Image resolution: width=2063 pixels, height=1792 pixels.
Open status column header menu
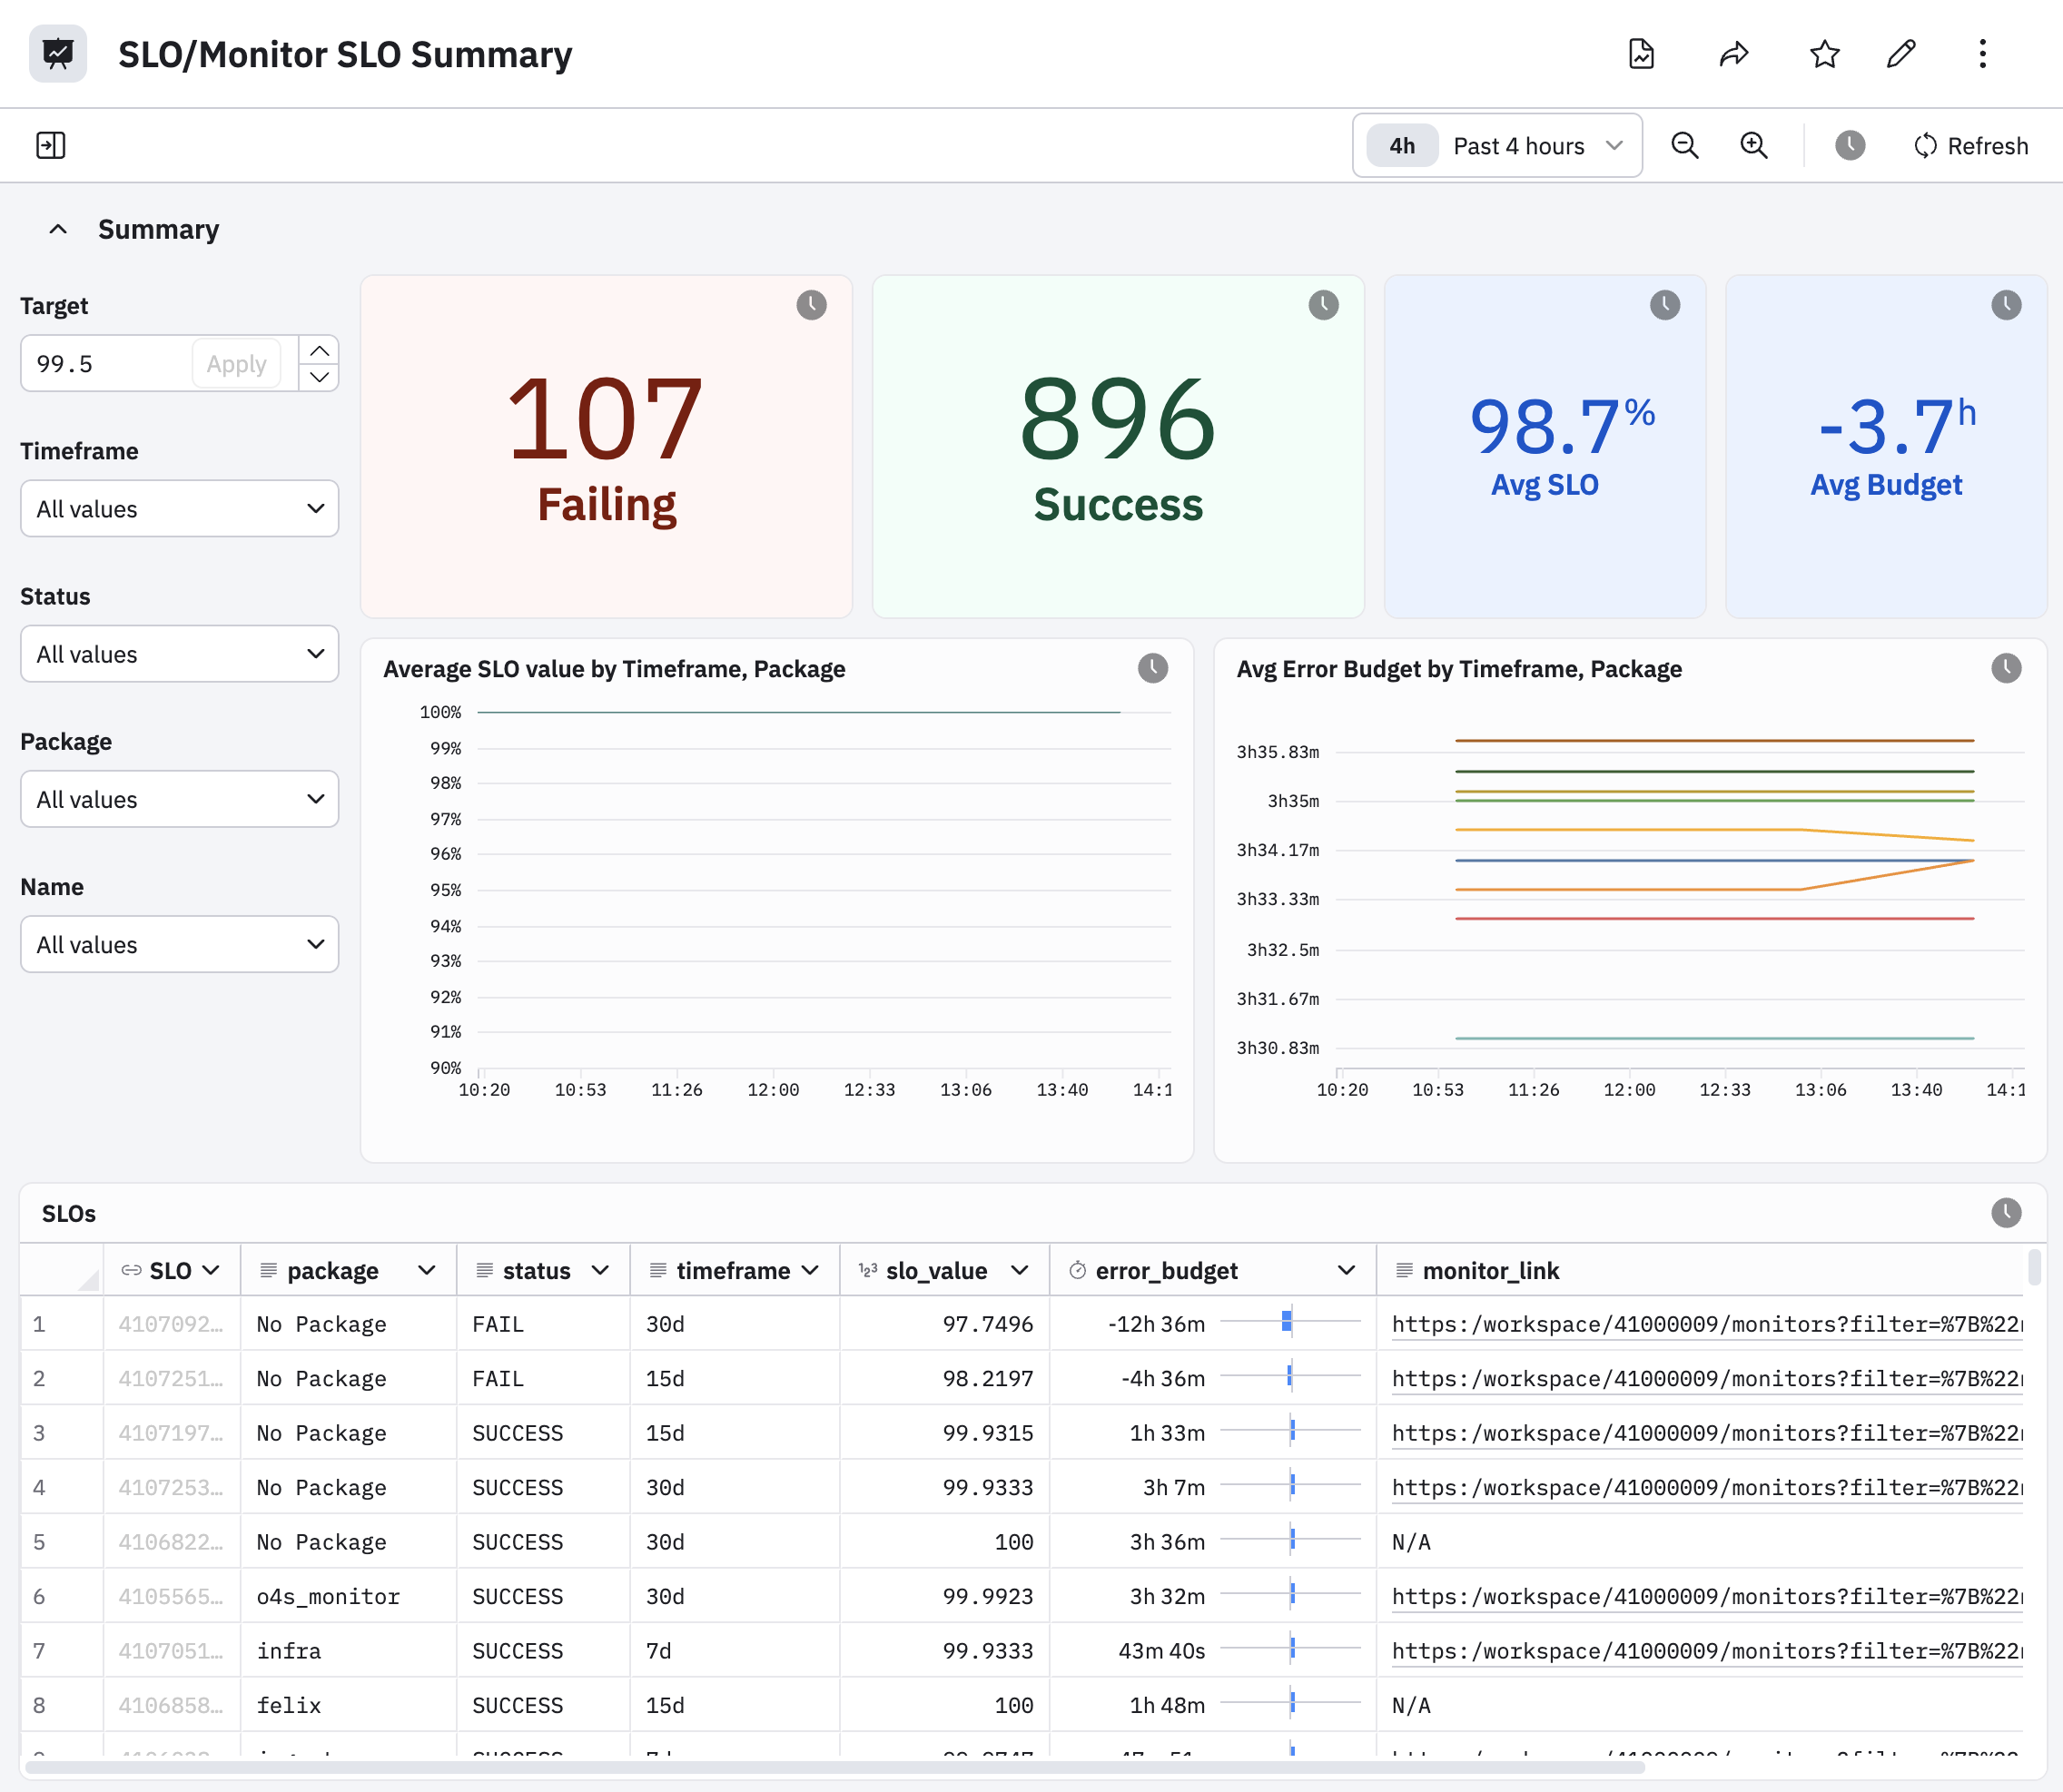click(600, 1271)
